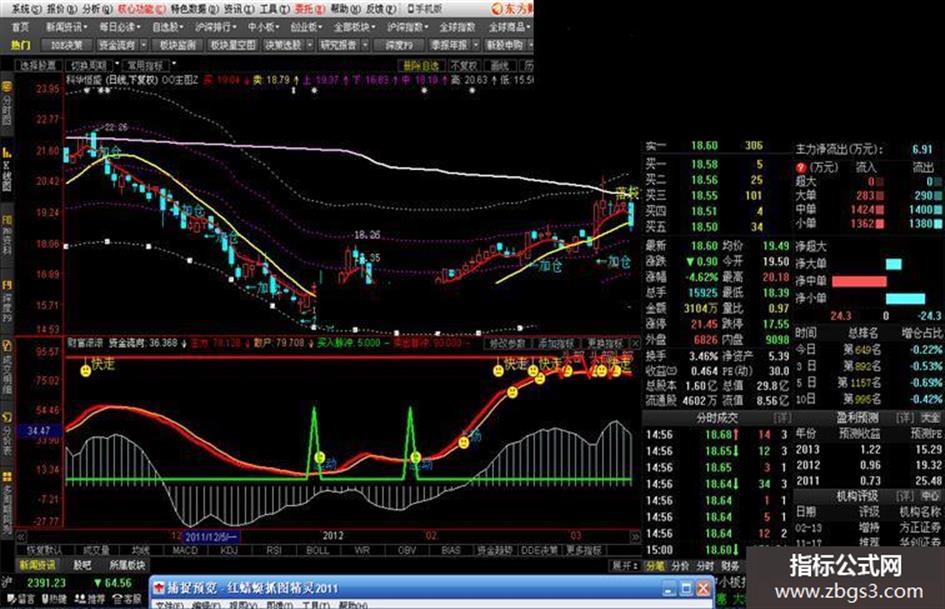
Task: Click the 修改参数 button on indicator pane
Action: pyautogui.click(x=507, y=343)
